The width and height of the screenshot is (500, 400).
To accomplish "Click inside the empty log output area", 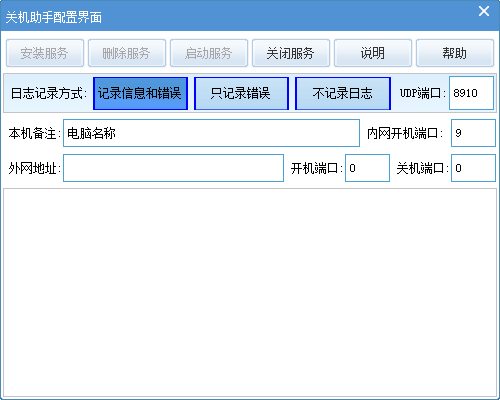I will [x=250, y=293].
